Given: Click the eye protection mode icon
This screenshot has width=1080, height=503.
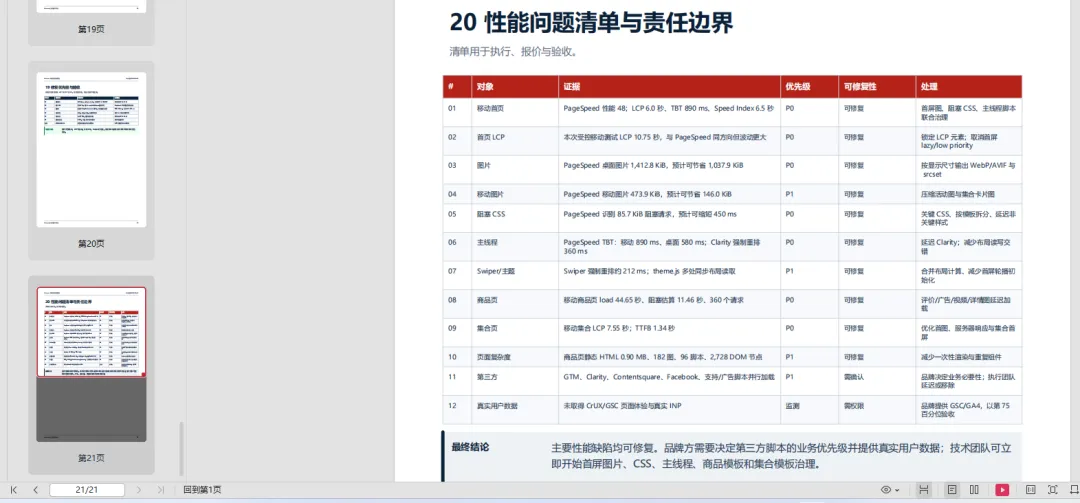Looking at the screenshot, I should (886, 490).
